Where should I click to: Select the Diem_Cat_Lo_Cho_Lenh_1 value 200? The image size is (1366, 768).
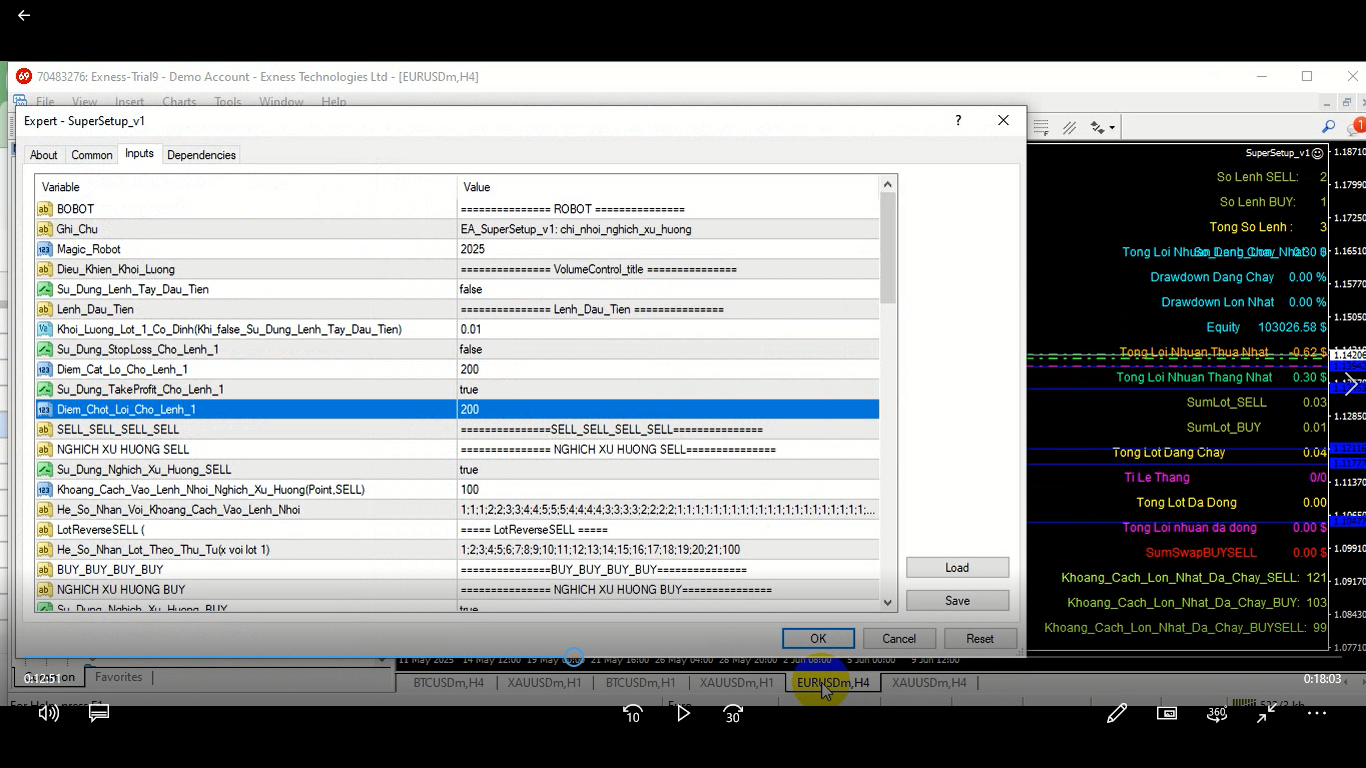668,369
